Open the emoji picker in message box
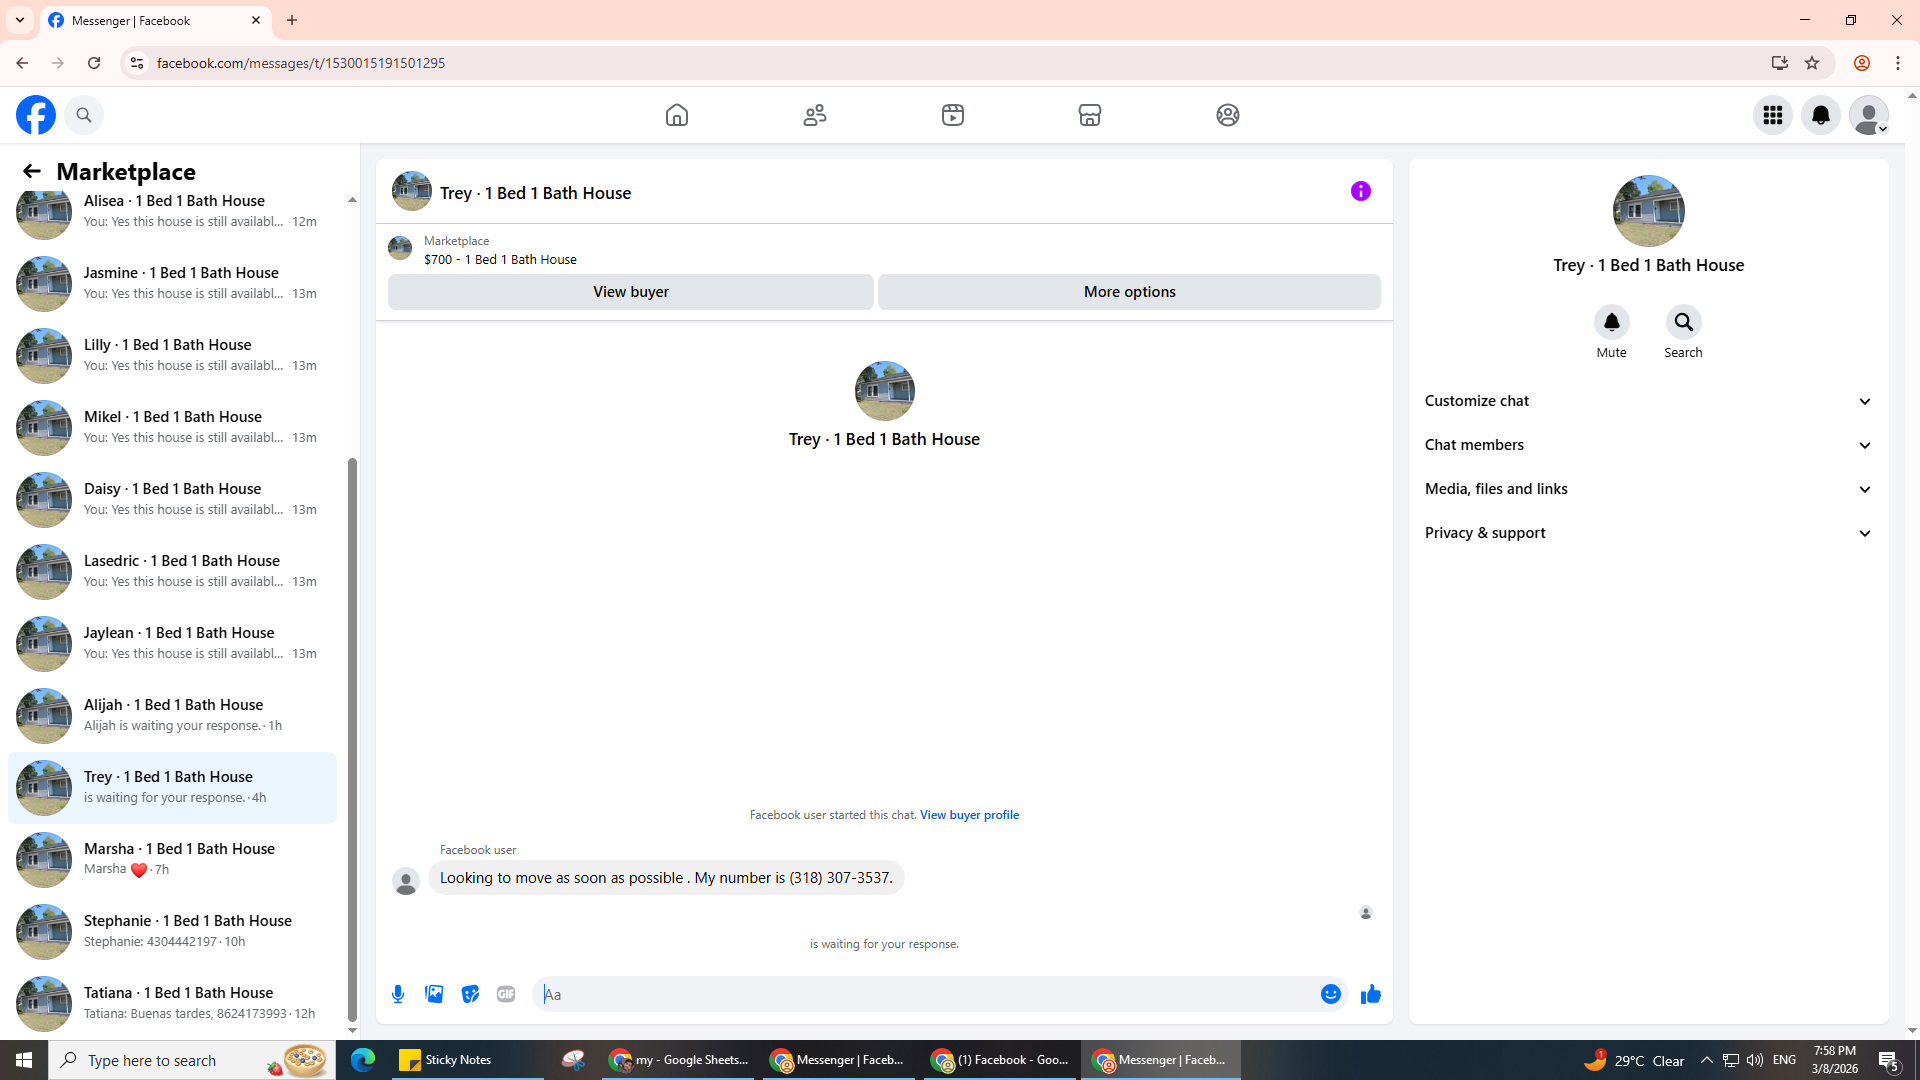Image resolution: width=1920 pixels, height=1080 pixels. point(1330,994)
